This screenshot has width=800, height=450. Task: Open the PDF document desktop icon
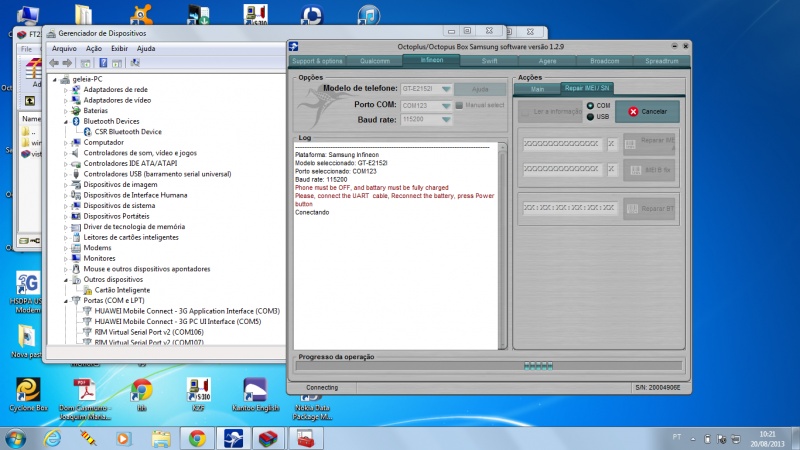[x=85, y=399]
